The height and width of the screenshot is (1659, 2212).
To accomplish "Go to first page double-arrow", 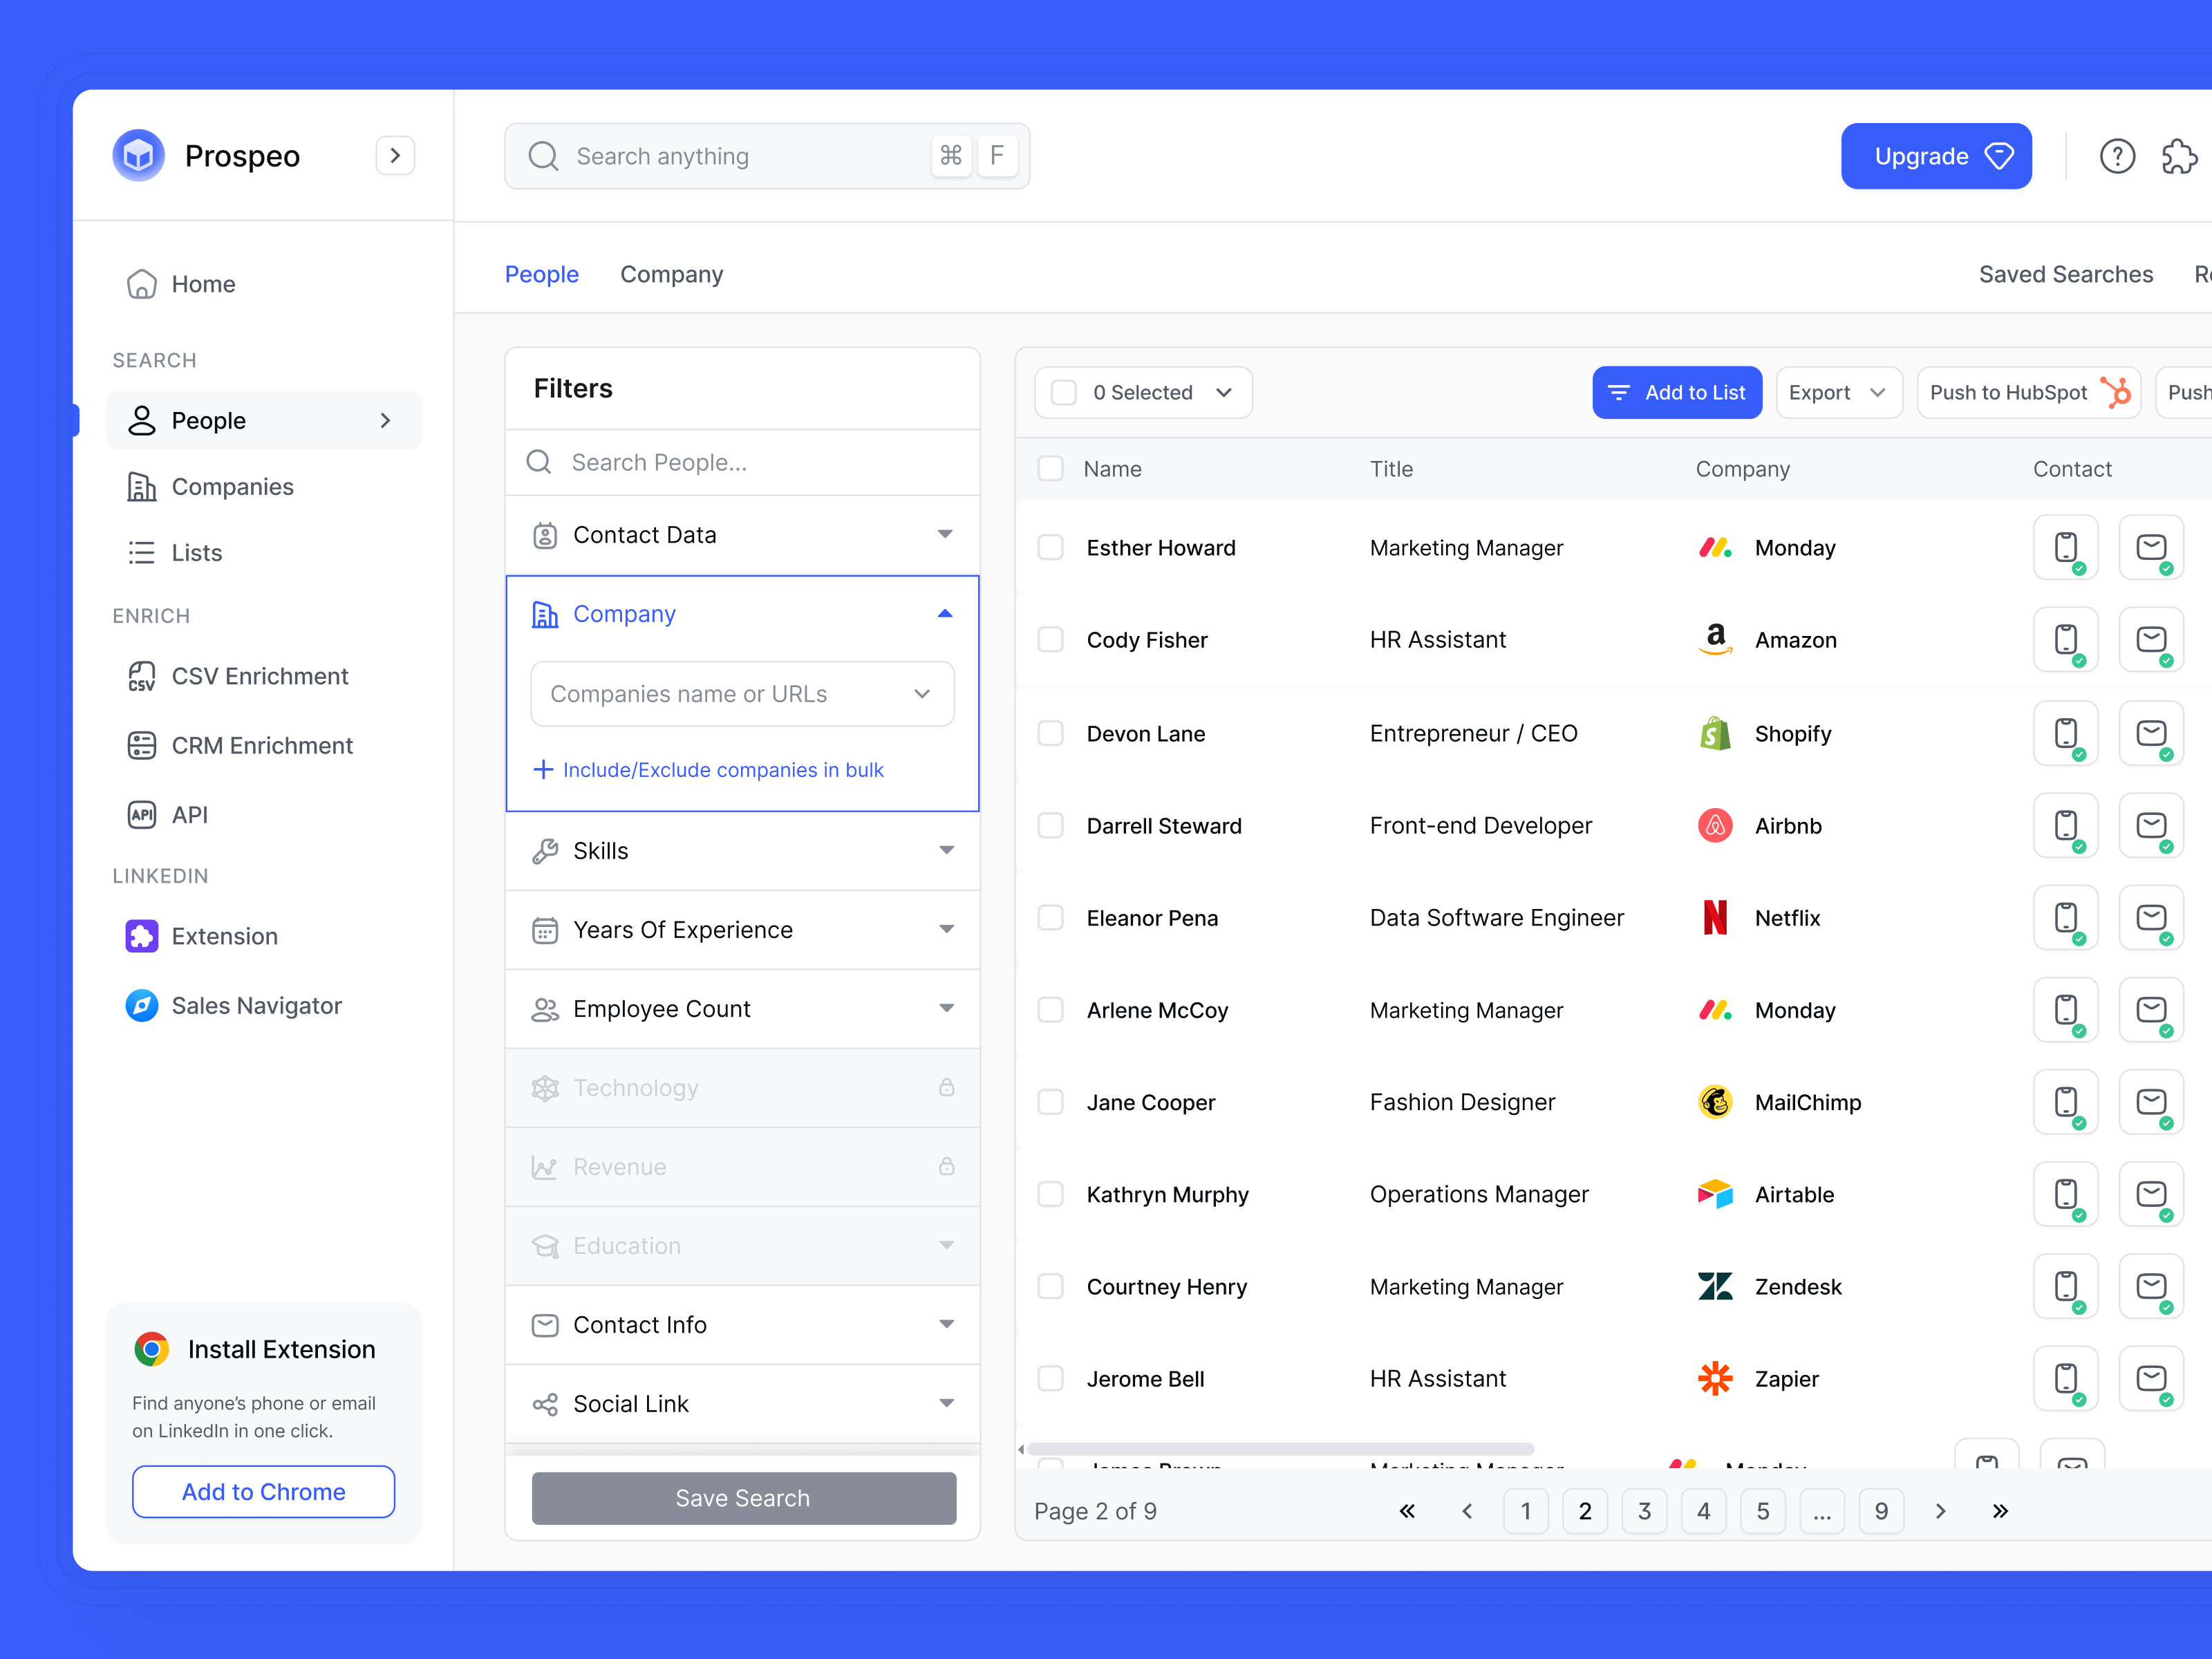I will [1407, 1511].
